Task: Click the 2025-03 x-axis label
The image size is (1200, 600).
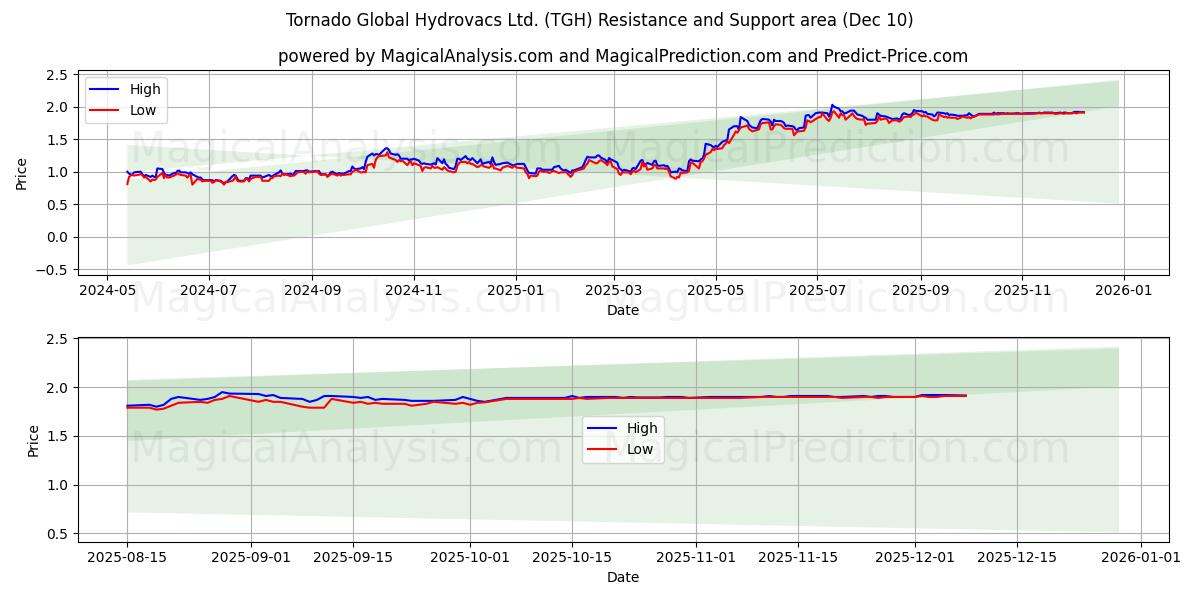Action: (613, 290)
